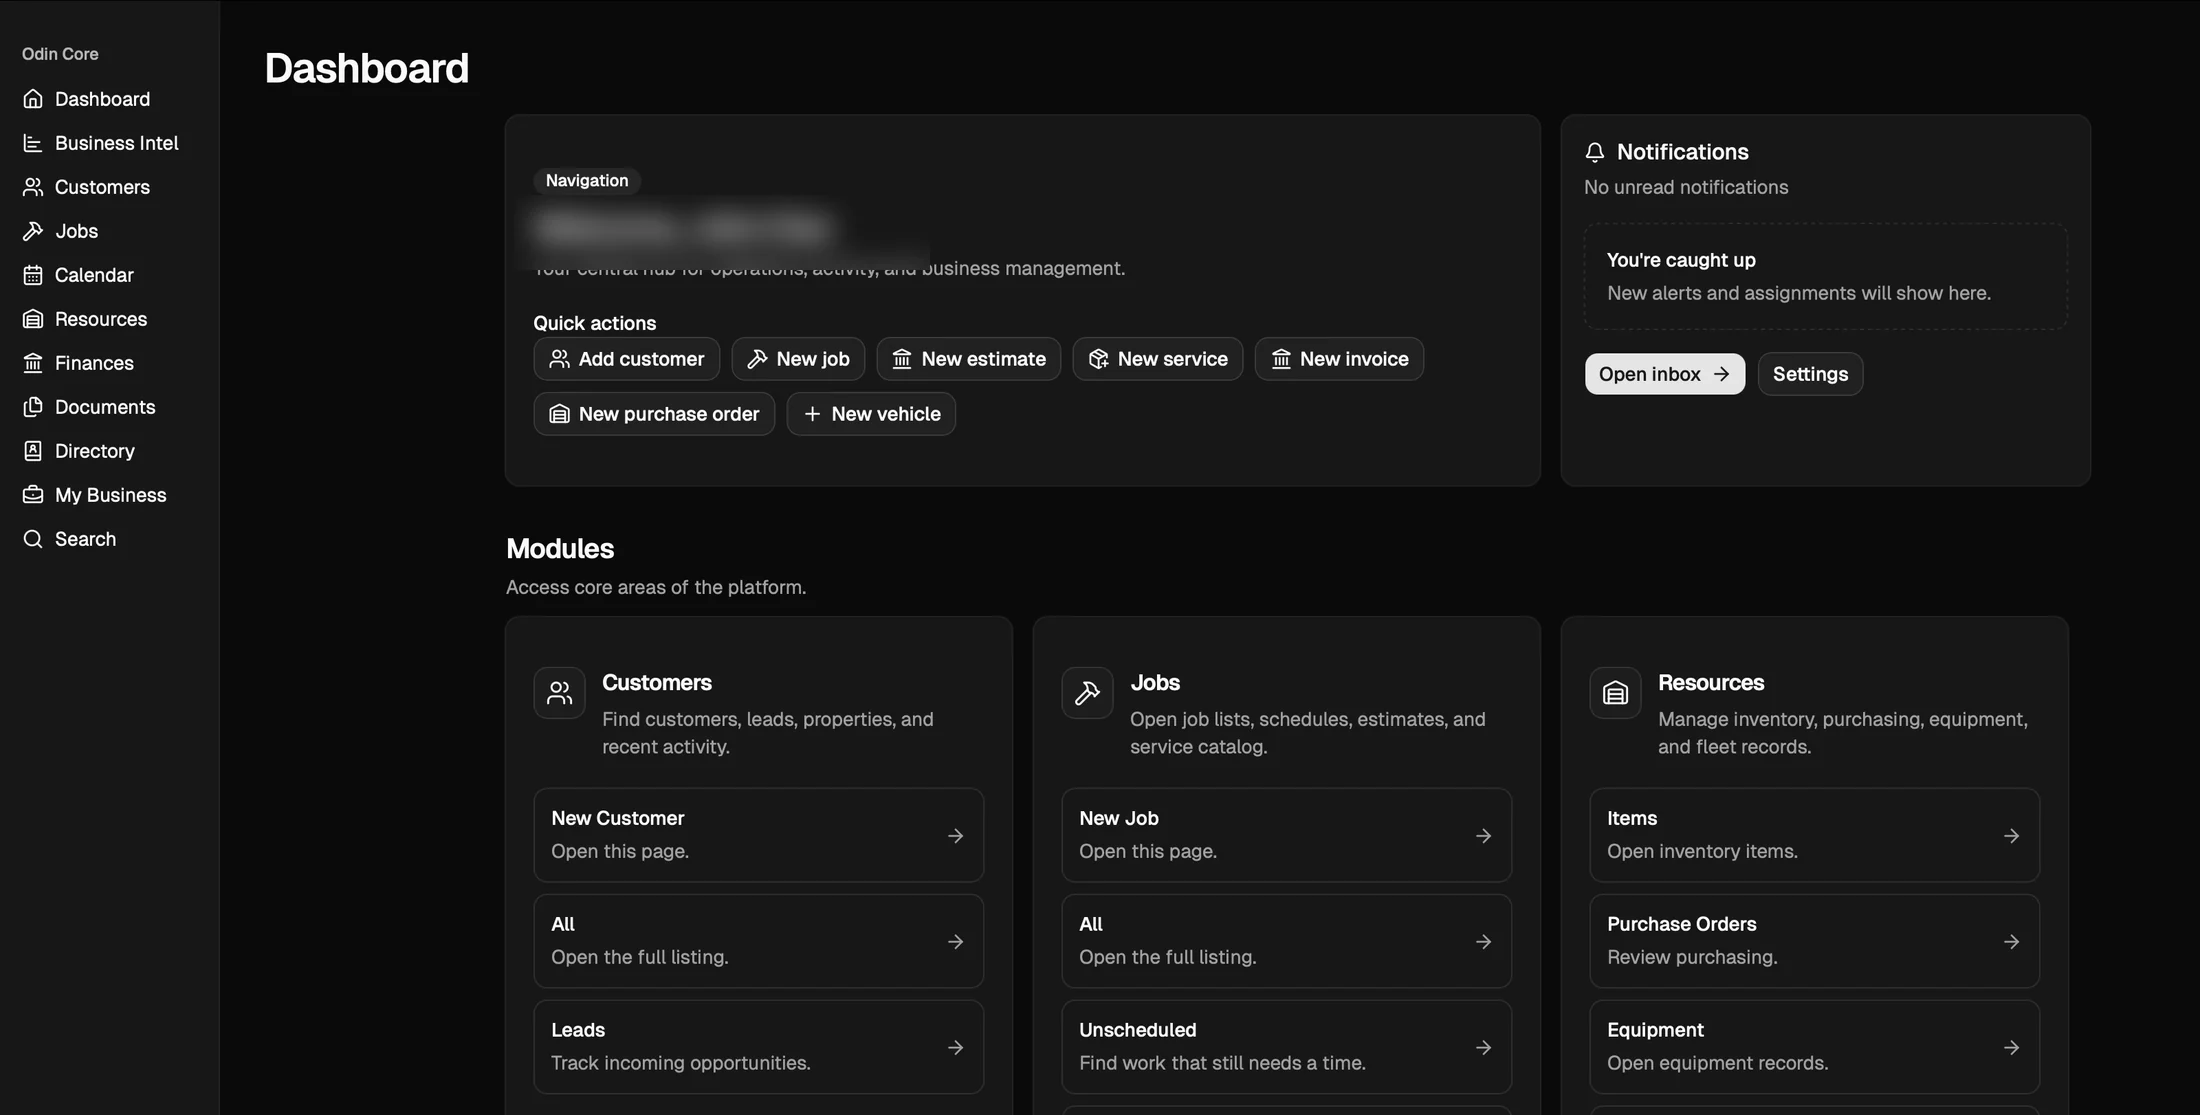Screen dimensions: 2200x1115
Task: Open the full jobs listing
Action: (x=1287, y=941)
